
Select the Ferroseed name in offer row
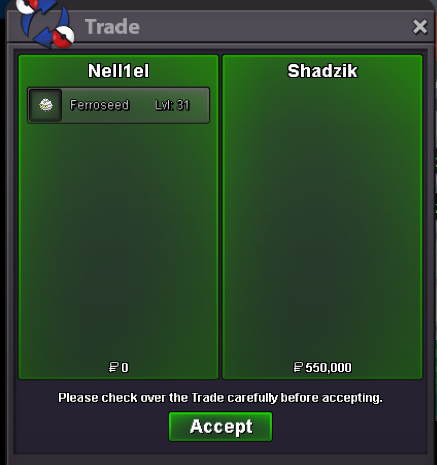click(99, 105)
